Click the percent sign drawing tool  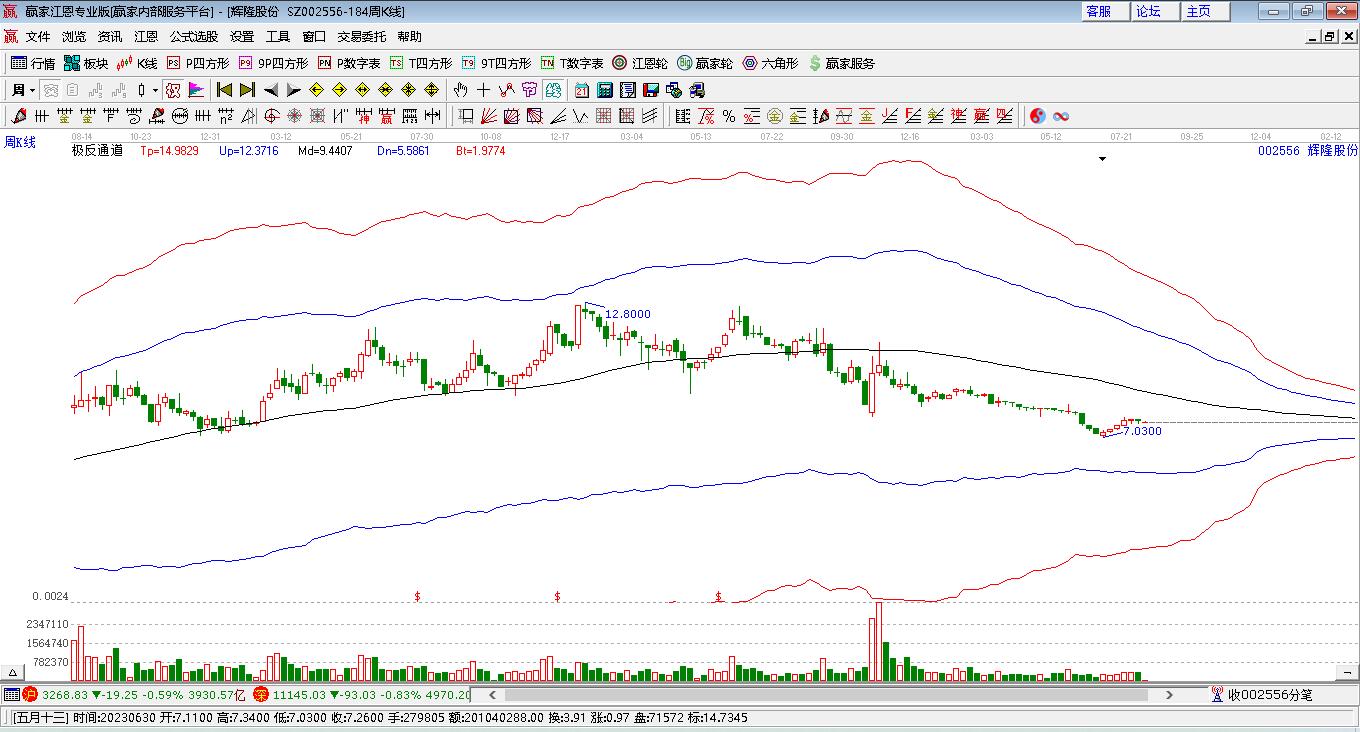coord(729,116)
